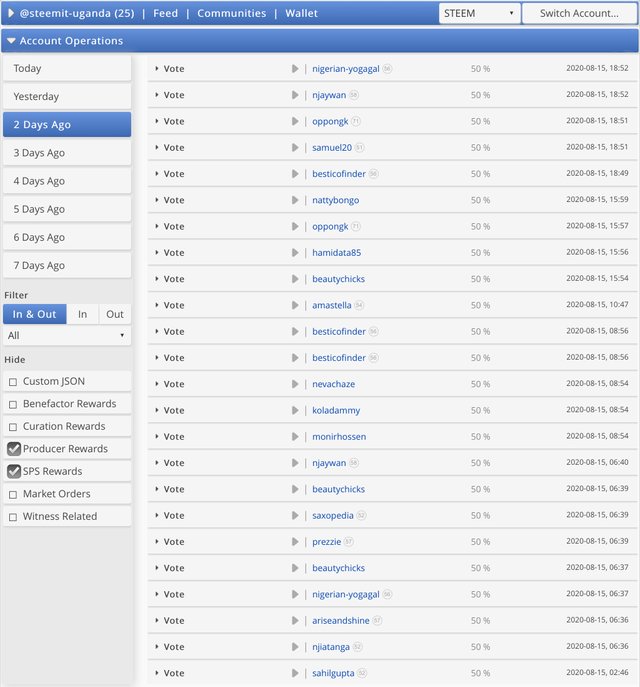
Task: Click the reputation badge next to amastella
Action: (x=359, y=305)
